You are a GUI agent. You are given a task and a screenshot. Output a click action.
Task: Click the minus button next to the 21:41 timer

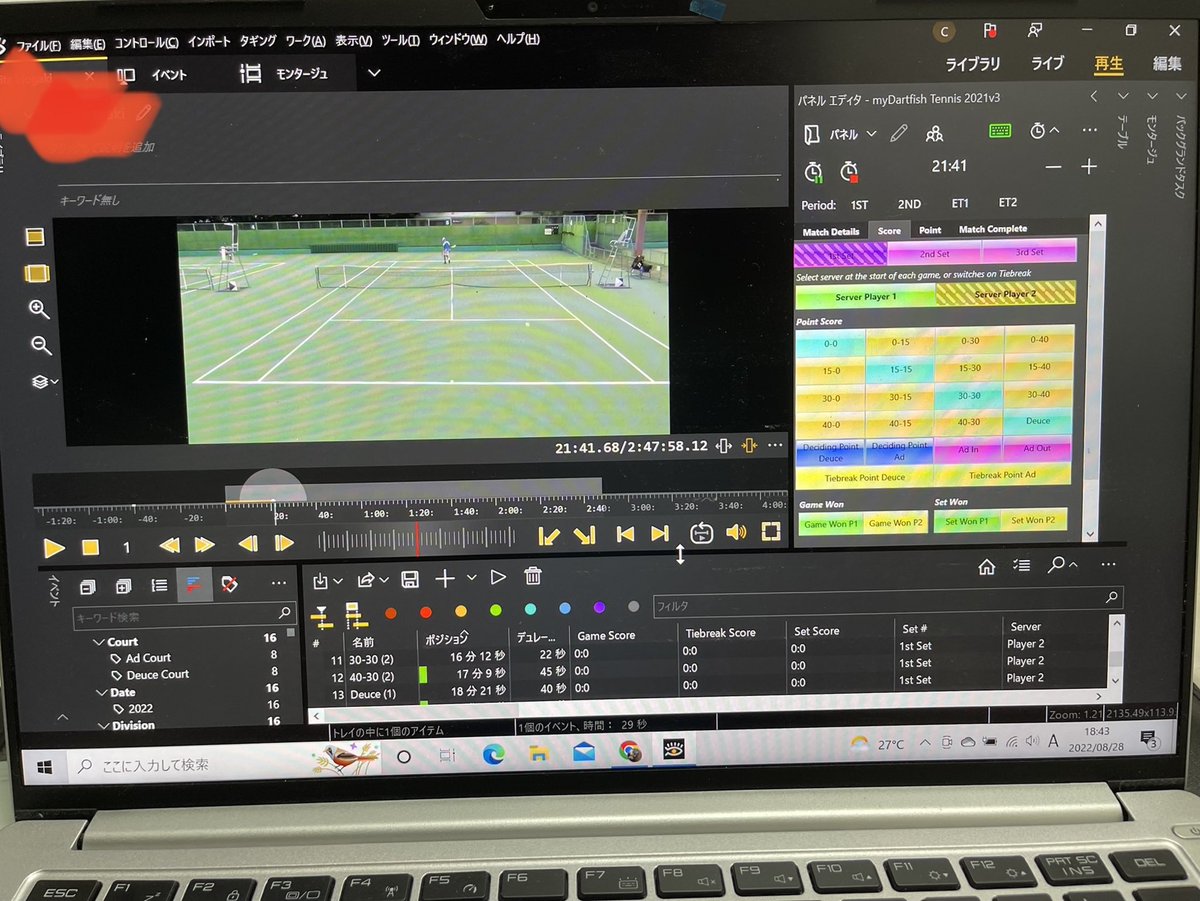1053,168
